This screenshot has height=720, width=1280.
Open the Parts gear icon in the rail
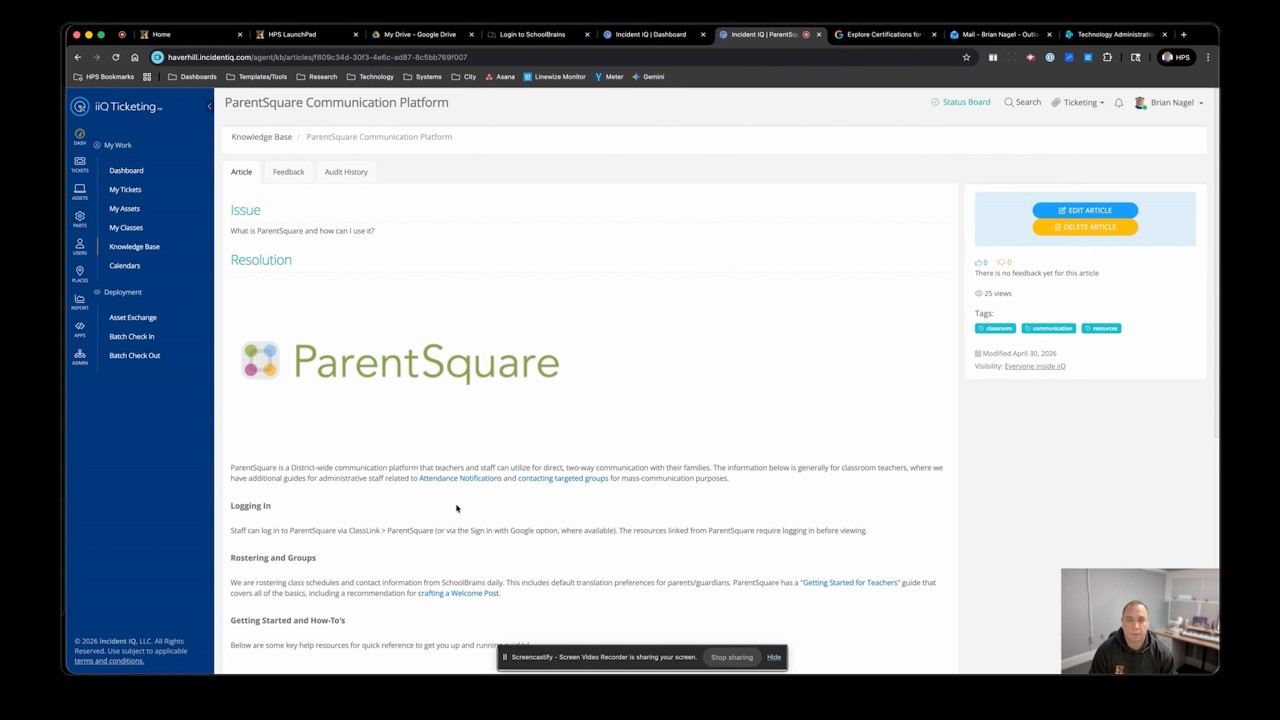tap(80, 219)
